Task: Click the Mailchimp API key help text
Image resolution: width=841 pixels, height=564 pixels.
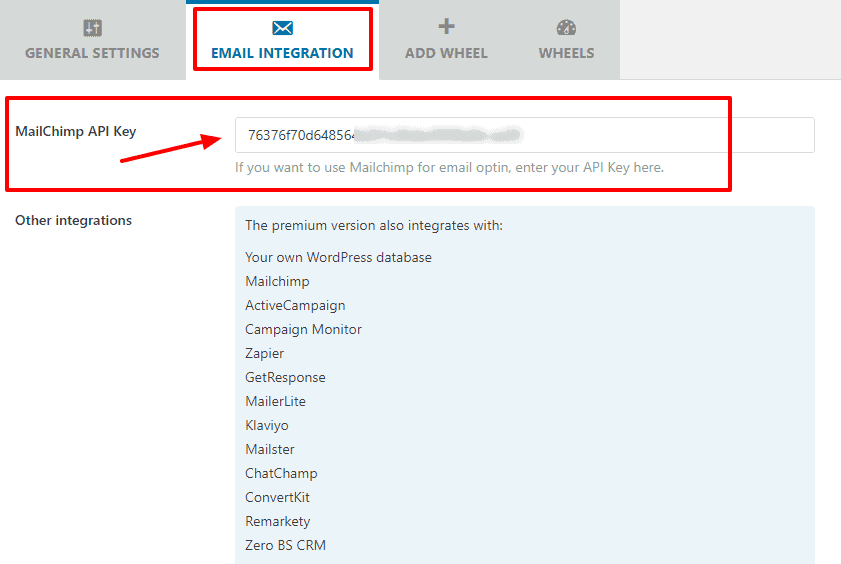Action: (449, 168)
